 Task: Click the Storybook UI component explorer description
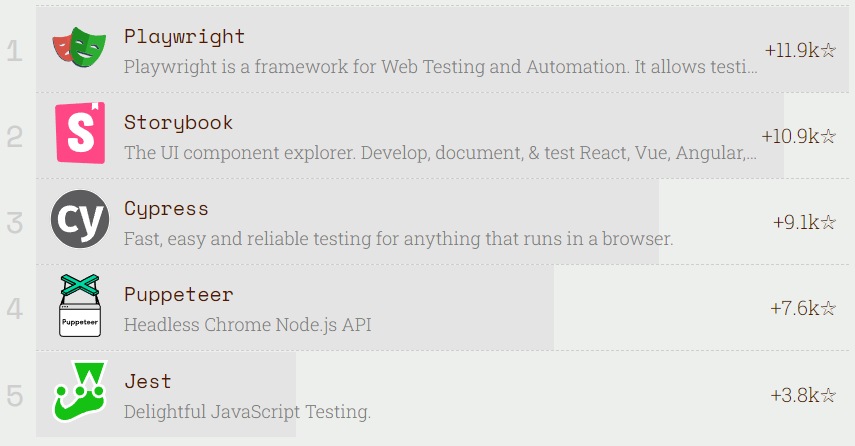pos(440,154)
